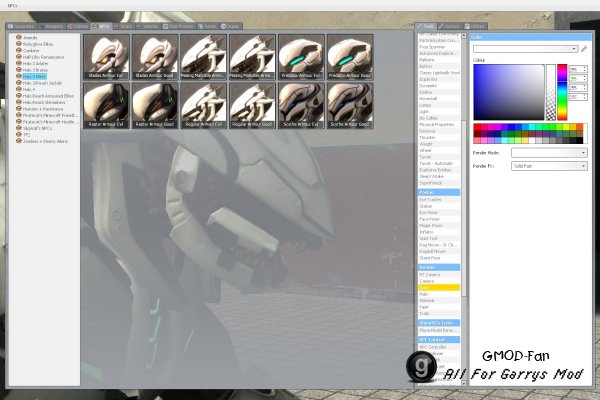Switch to the Spawnlists tab
Image resolution: width=600 pixels, height=400 pixels.
point(21,26)
